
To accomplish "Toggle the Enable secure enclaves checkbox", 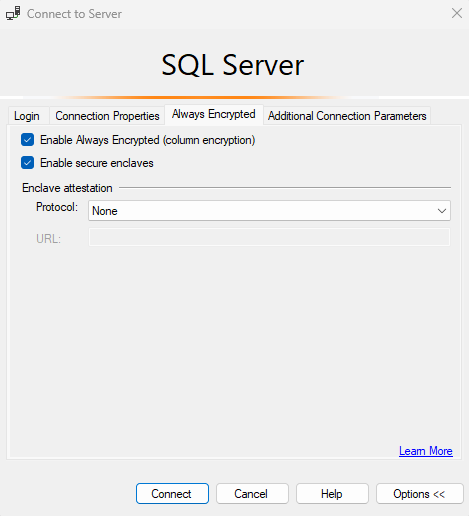I will (27, 163).
